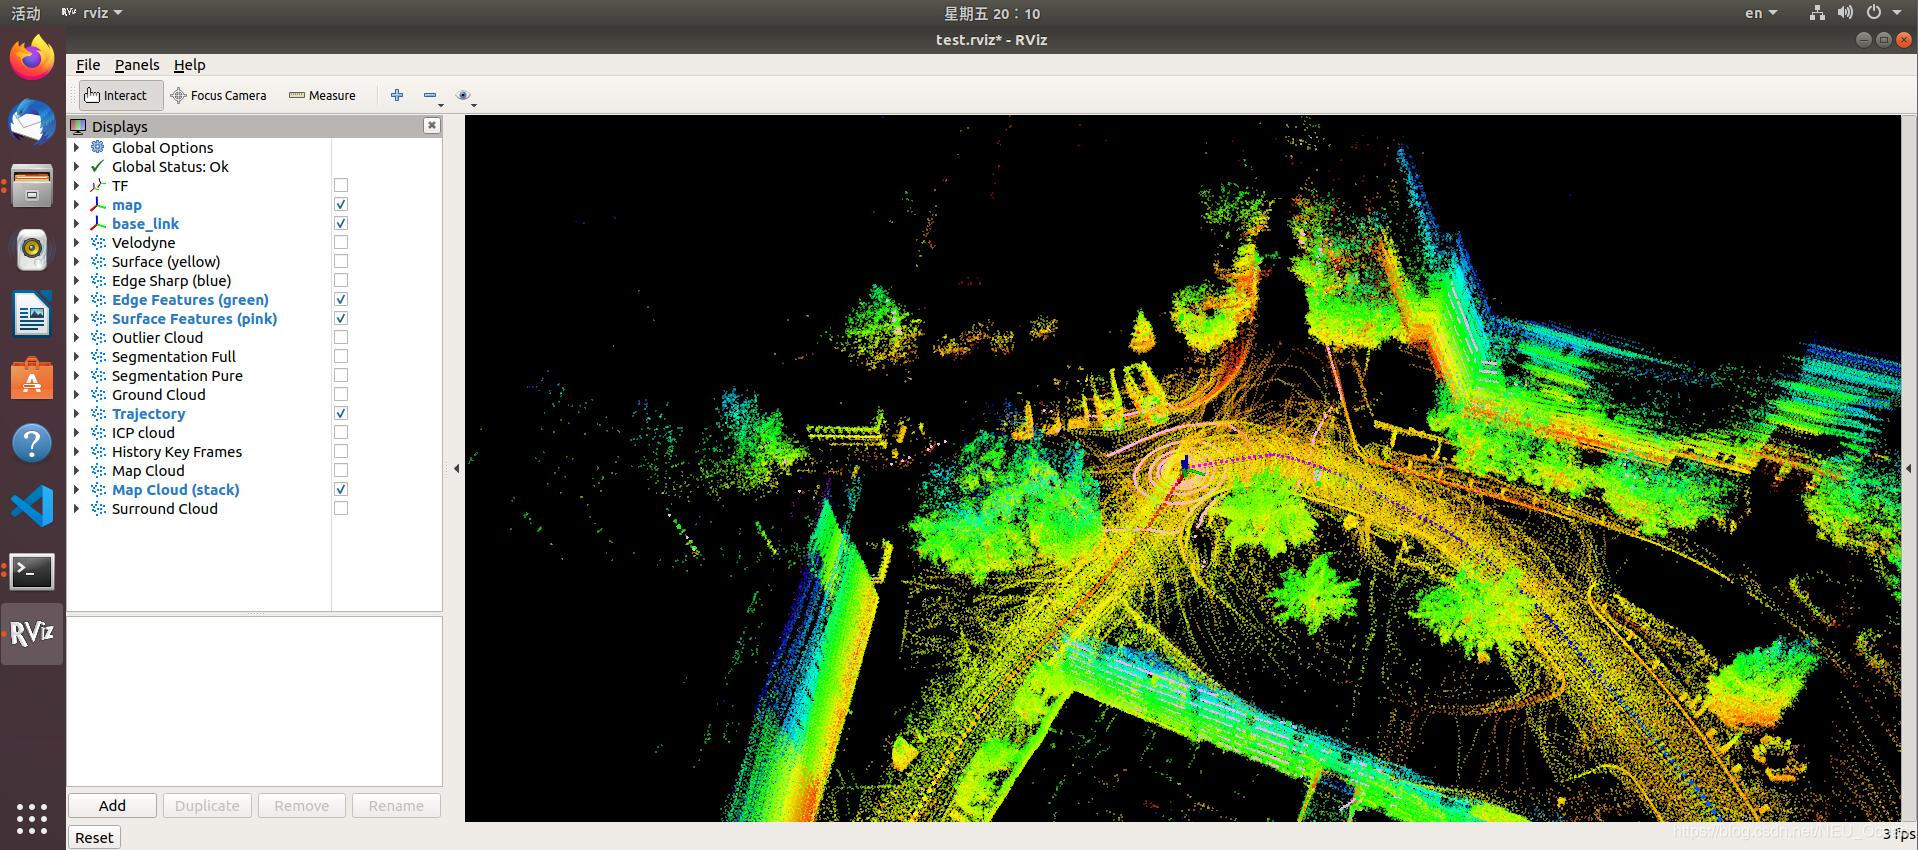Open Thunderbird mail from the dock
The height and width of the screenshot is (850, 1918).
32,121
